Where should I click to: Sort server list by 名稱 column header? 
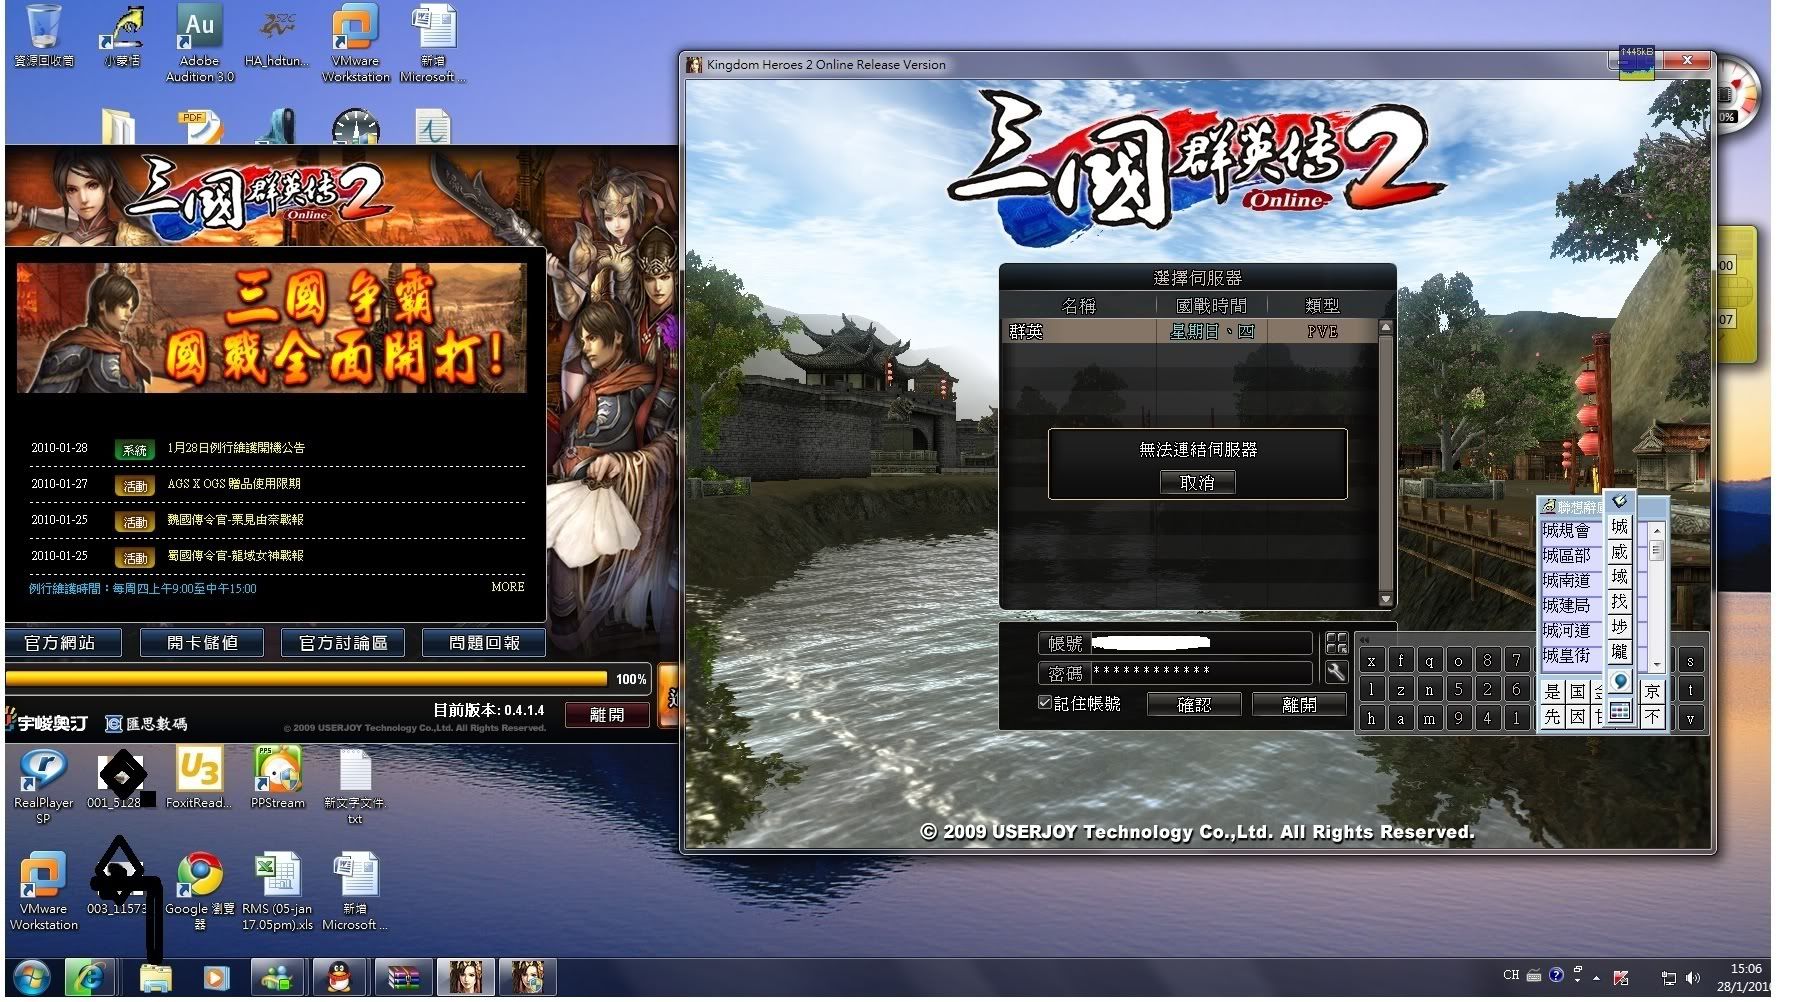point(1078,305)
